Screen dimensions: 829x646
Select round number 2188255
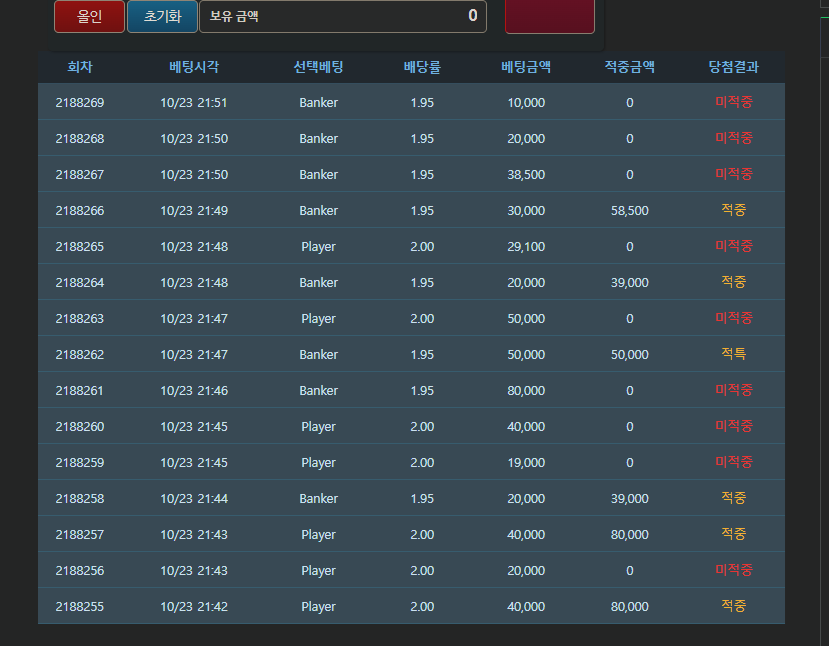pos(80,606)
